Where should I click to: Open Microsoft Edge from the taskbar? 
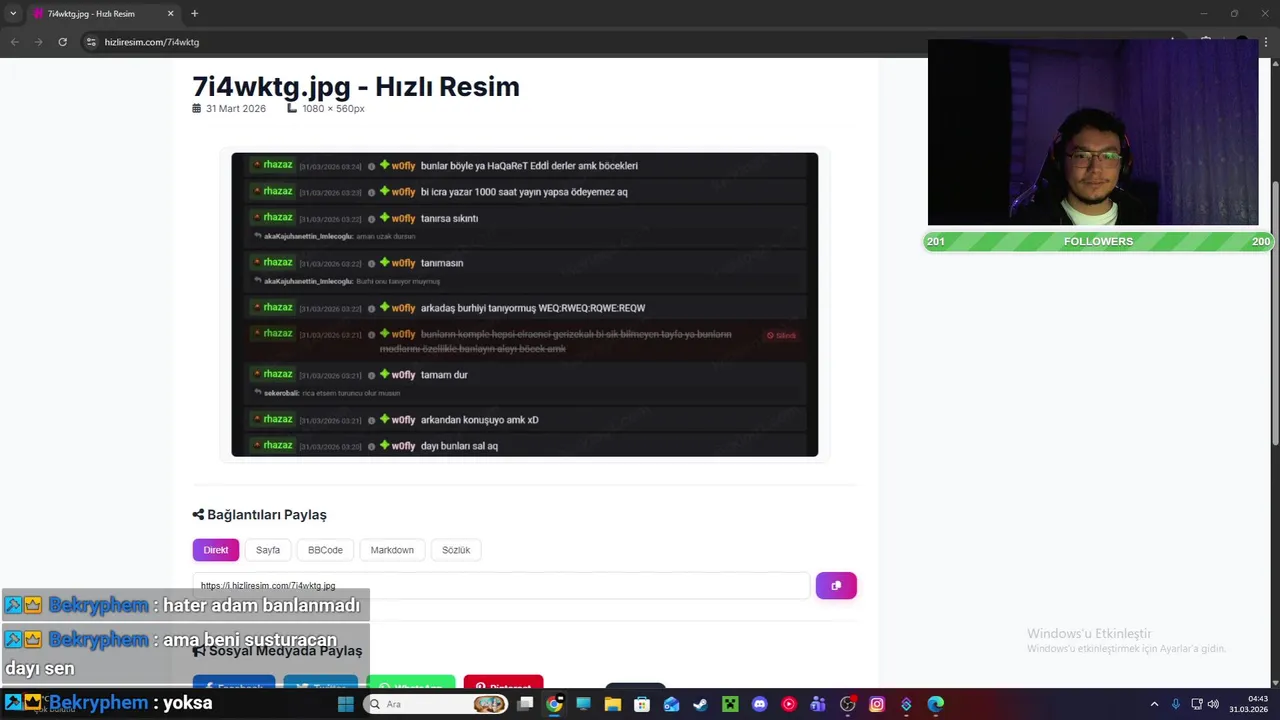(x=936, y=704)
